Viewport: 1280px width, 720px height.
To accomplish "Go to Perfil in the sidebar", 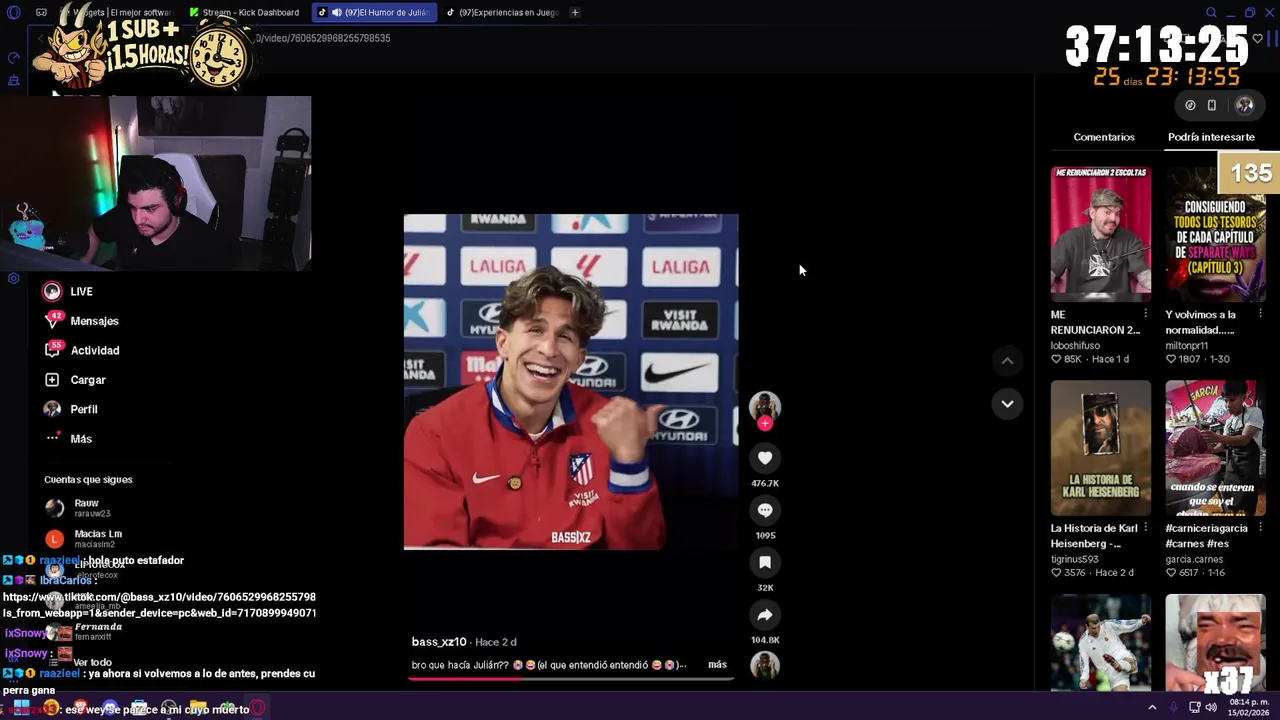I will point(70,409).
